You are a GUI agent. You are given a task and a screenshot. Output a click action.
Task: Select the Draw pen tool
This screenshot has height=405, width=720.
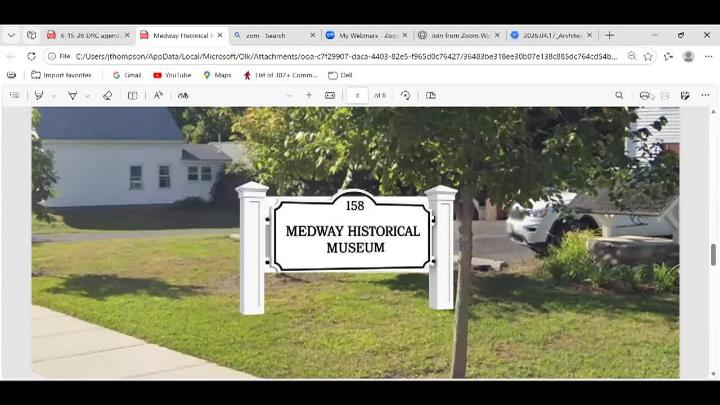tap(73, 96)
